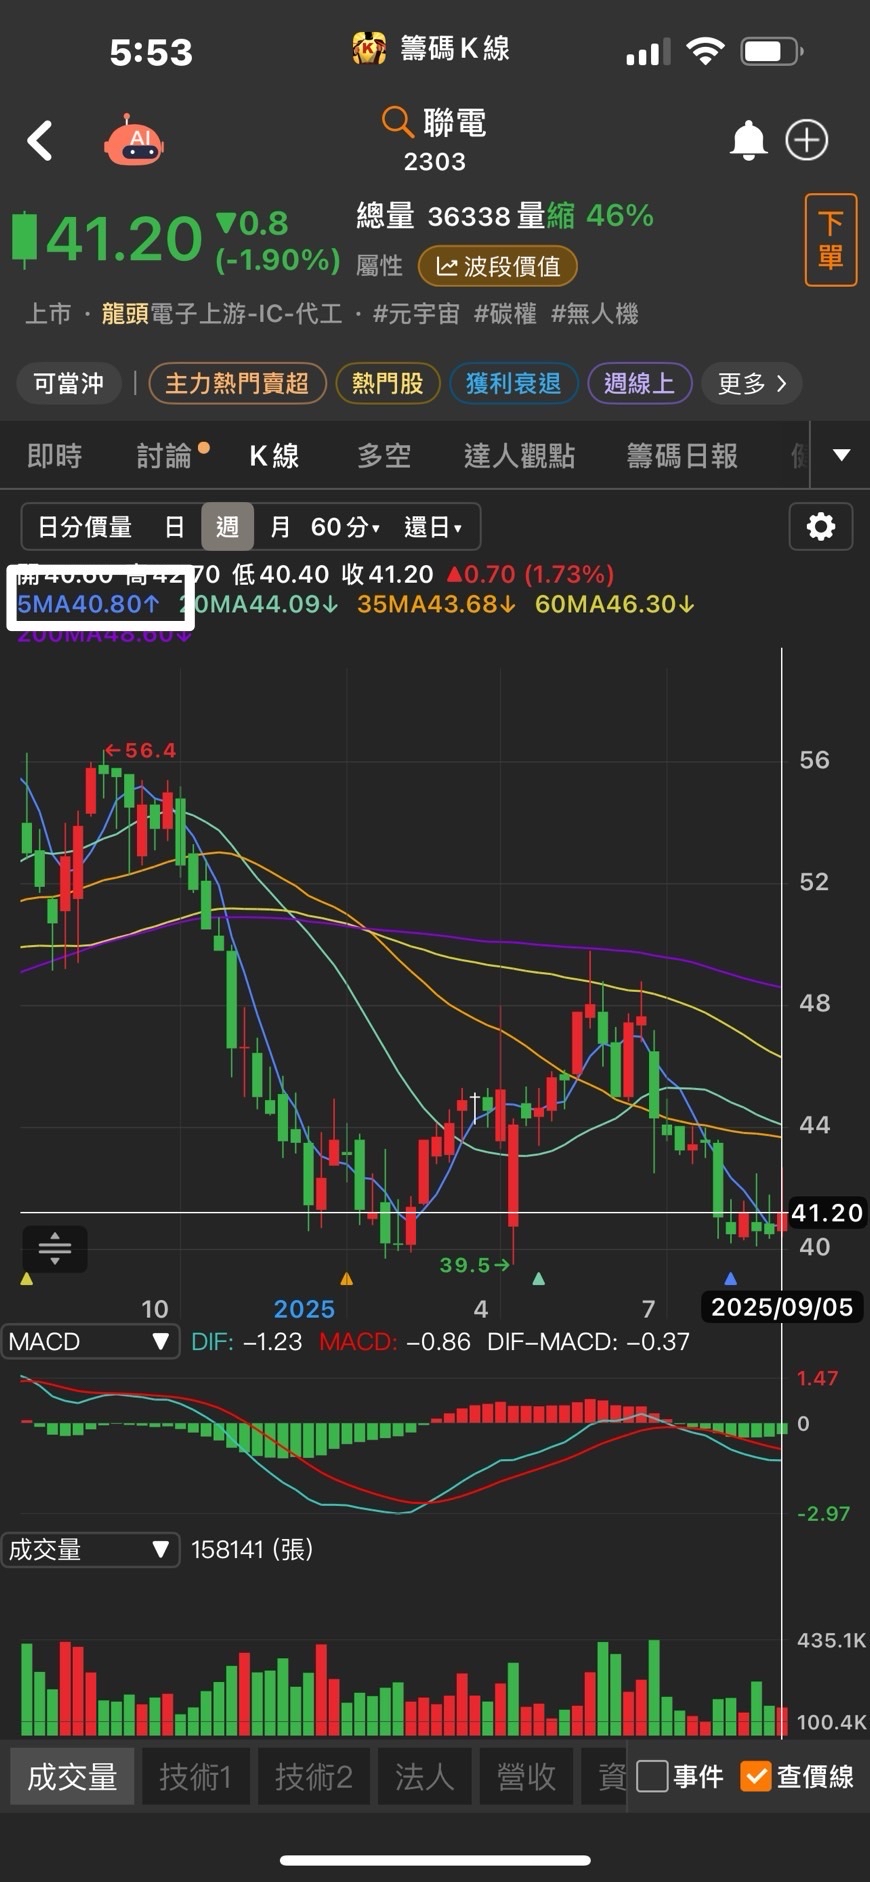Open the 達人觀點 tab
Screen dimensions: 870x1882
(519, 456)
